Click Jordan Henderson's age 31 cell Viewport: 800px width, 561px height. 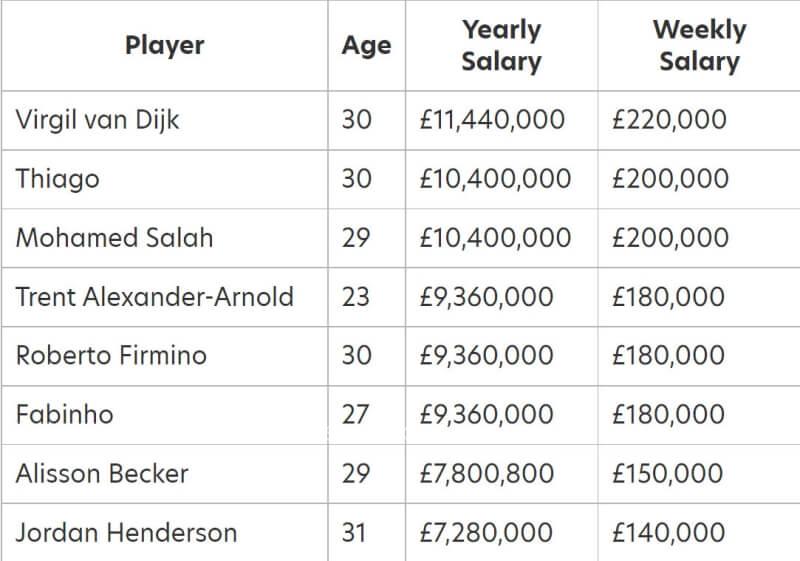click(x=354, y=532)
